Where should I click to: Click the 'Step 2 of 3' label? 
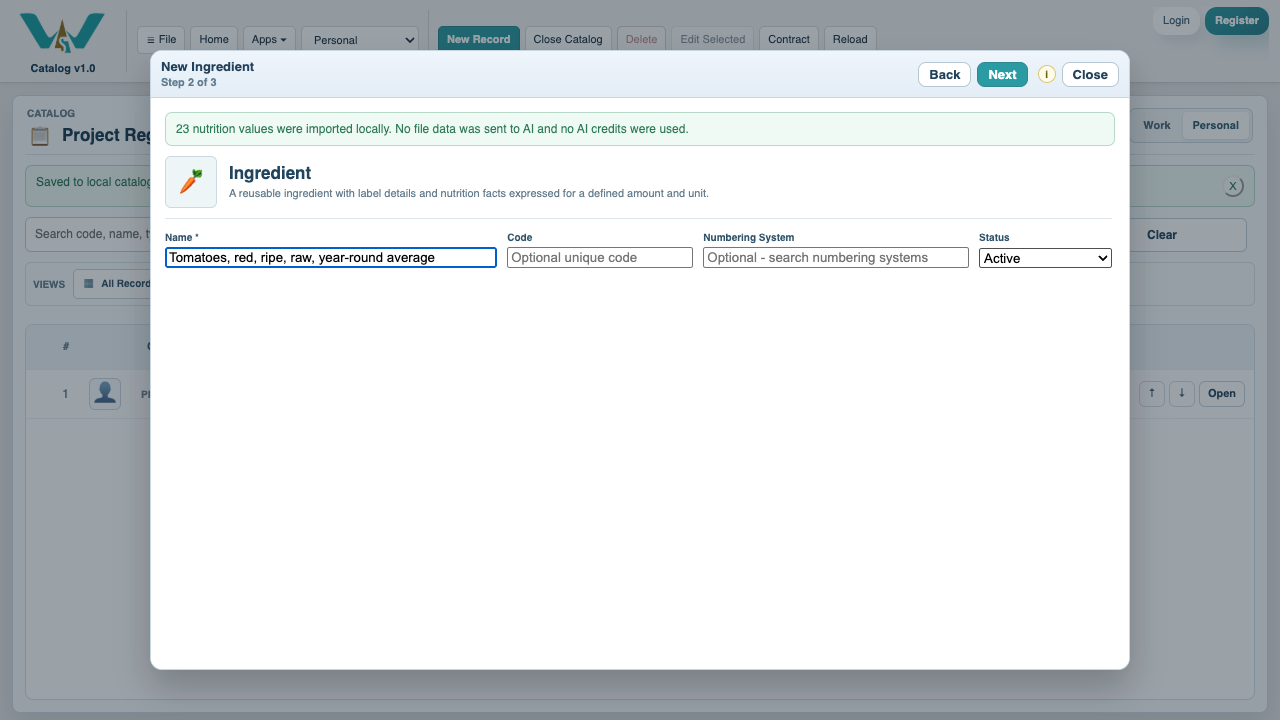[x=189, y=83]
